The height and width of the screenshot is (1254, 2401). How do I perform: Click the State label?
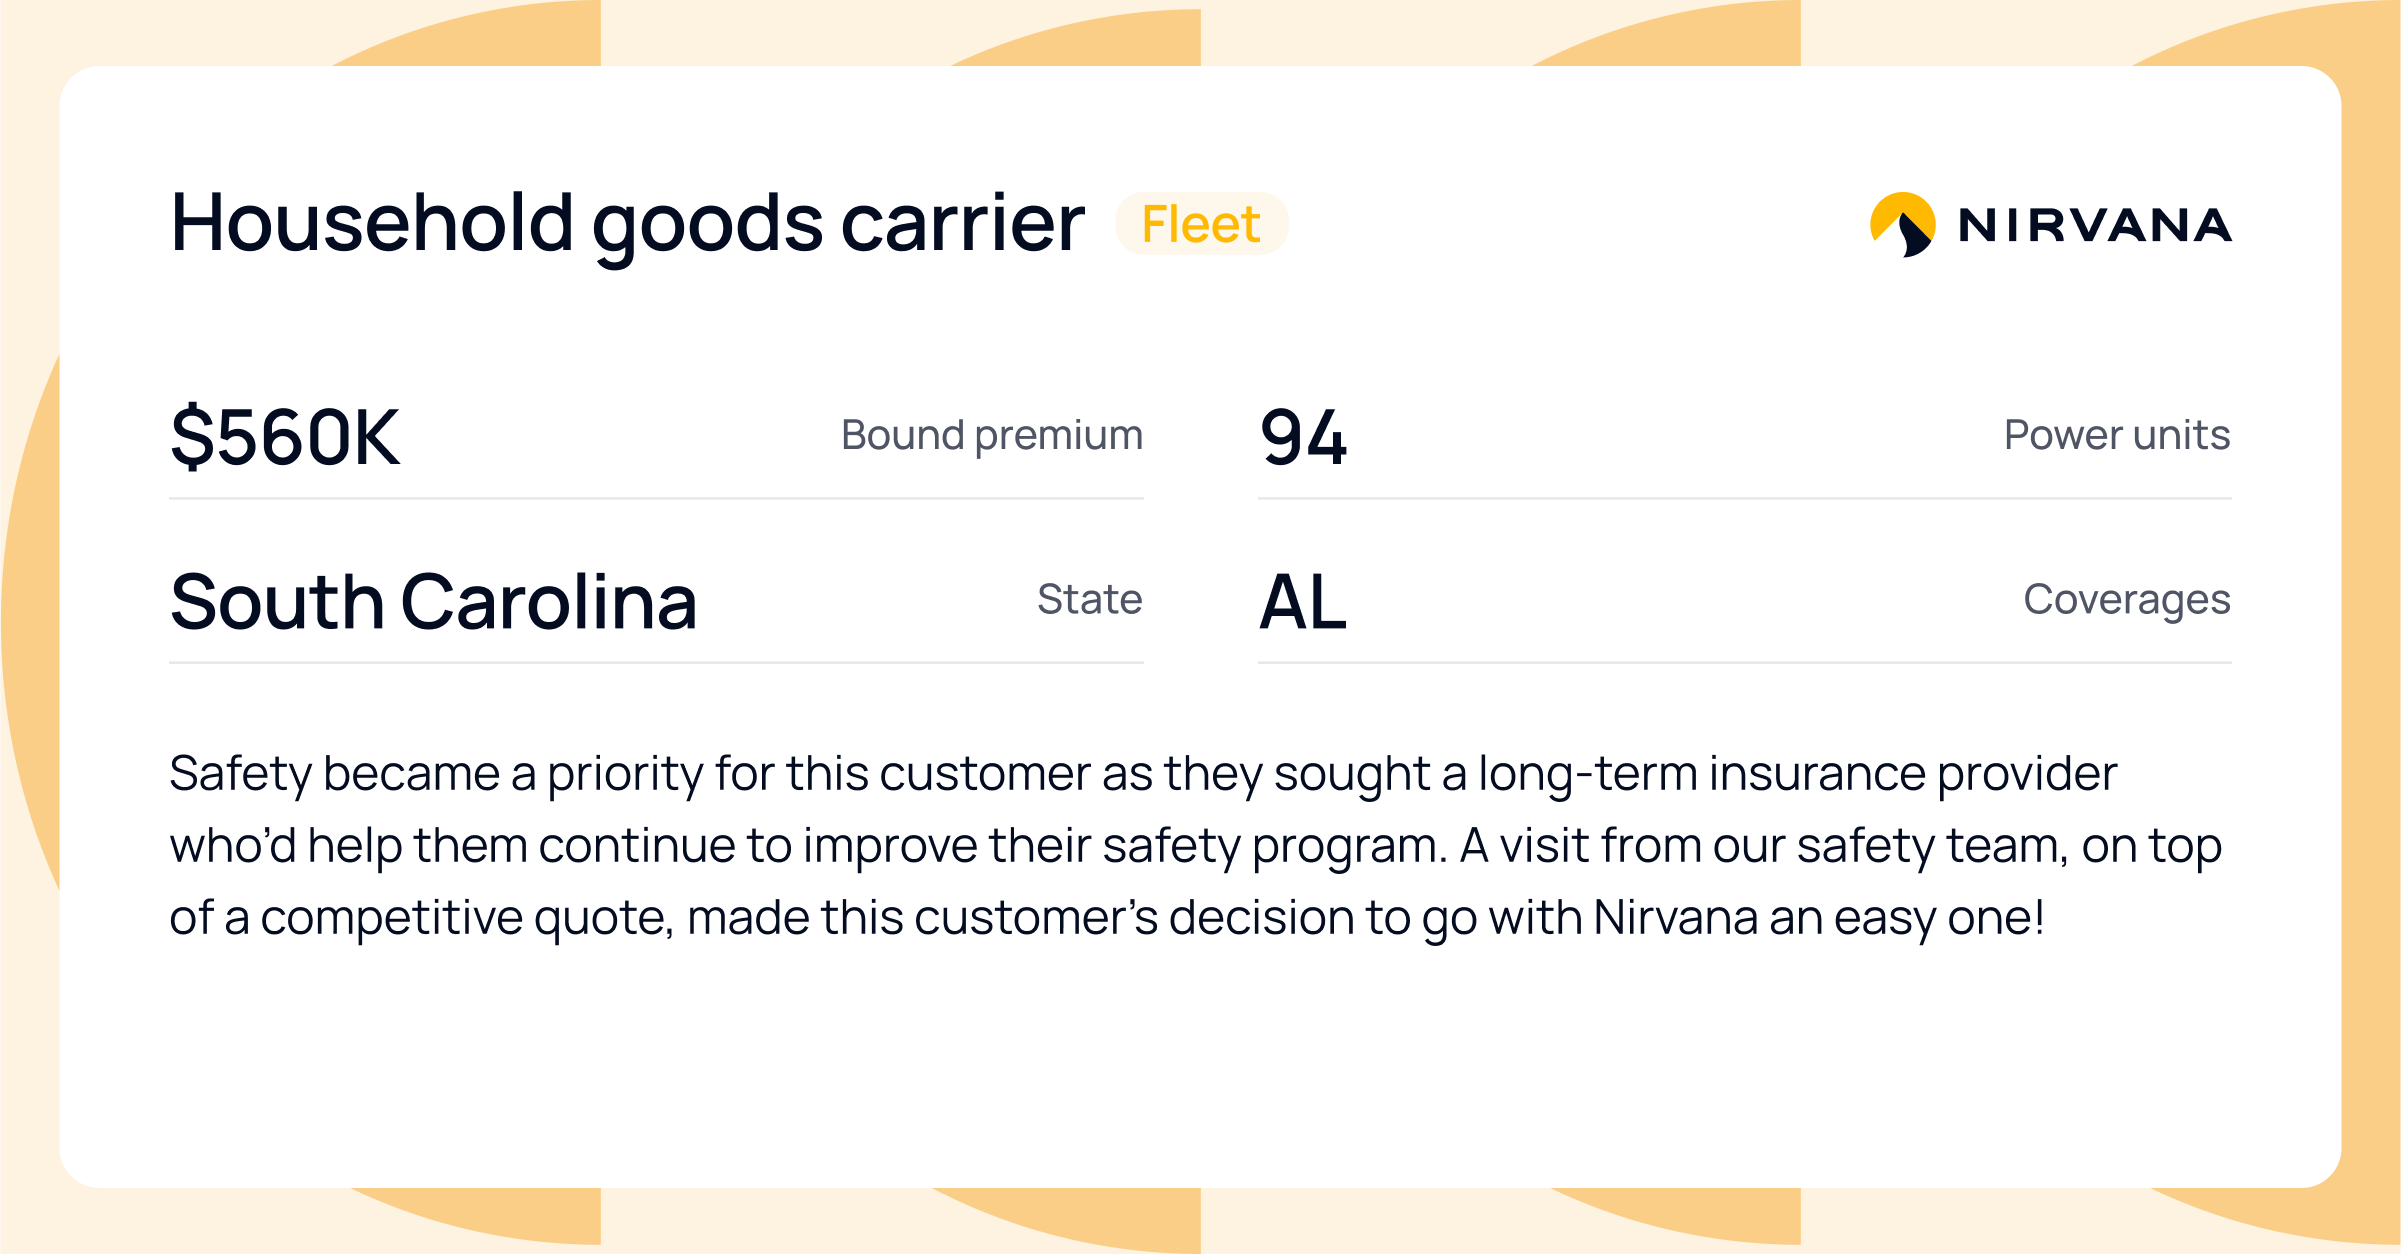pyautogui.click(x=1089, y=599)
